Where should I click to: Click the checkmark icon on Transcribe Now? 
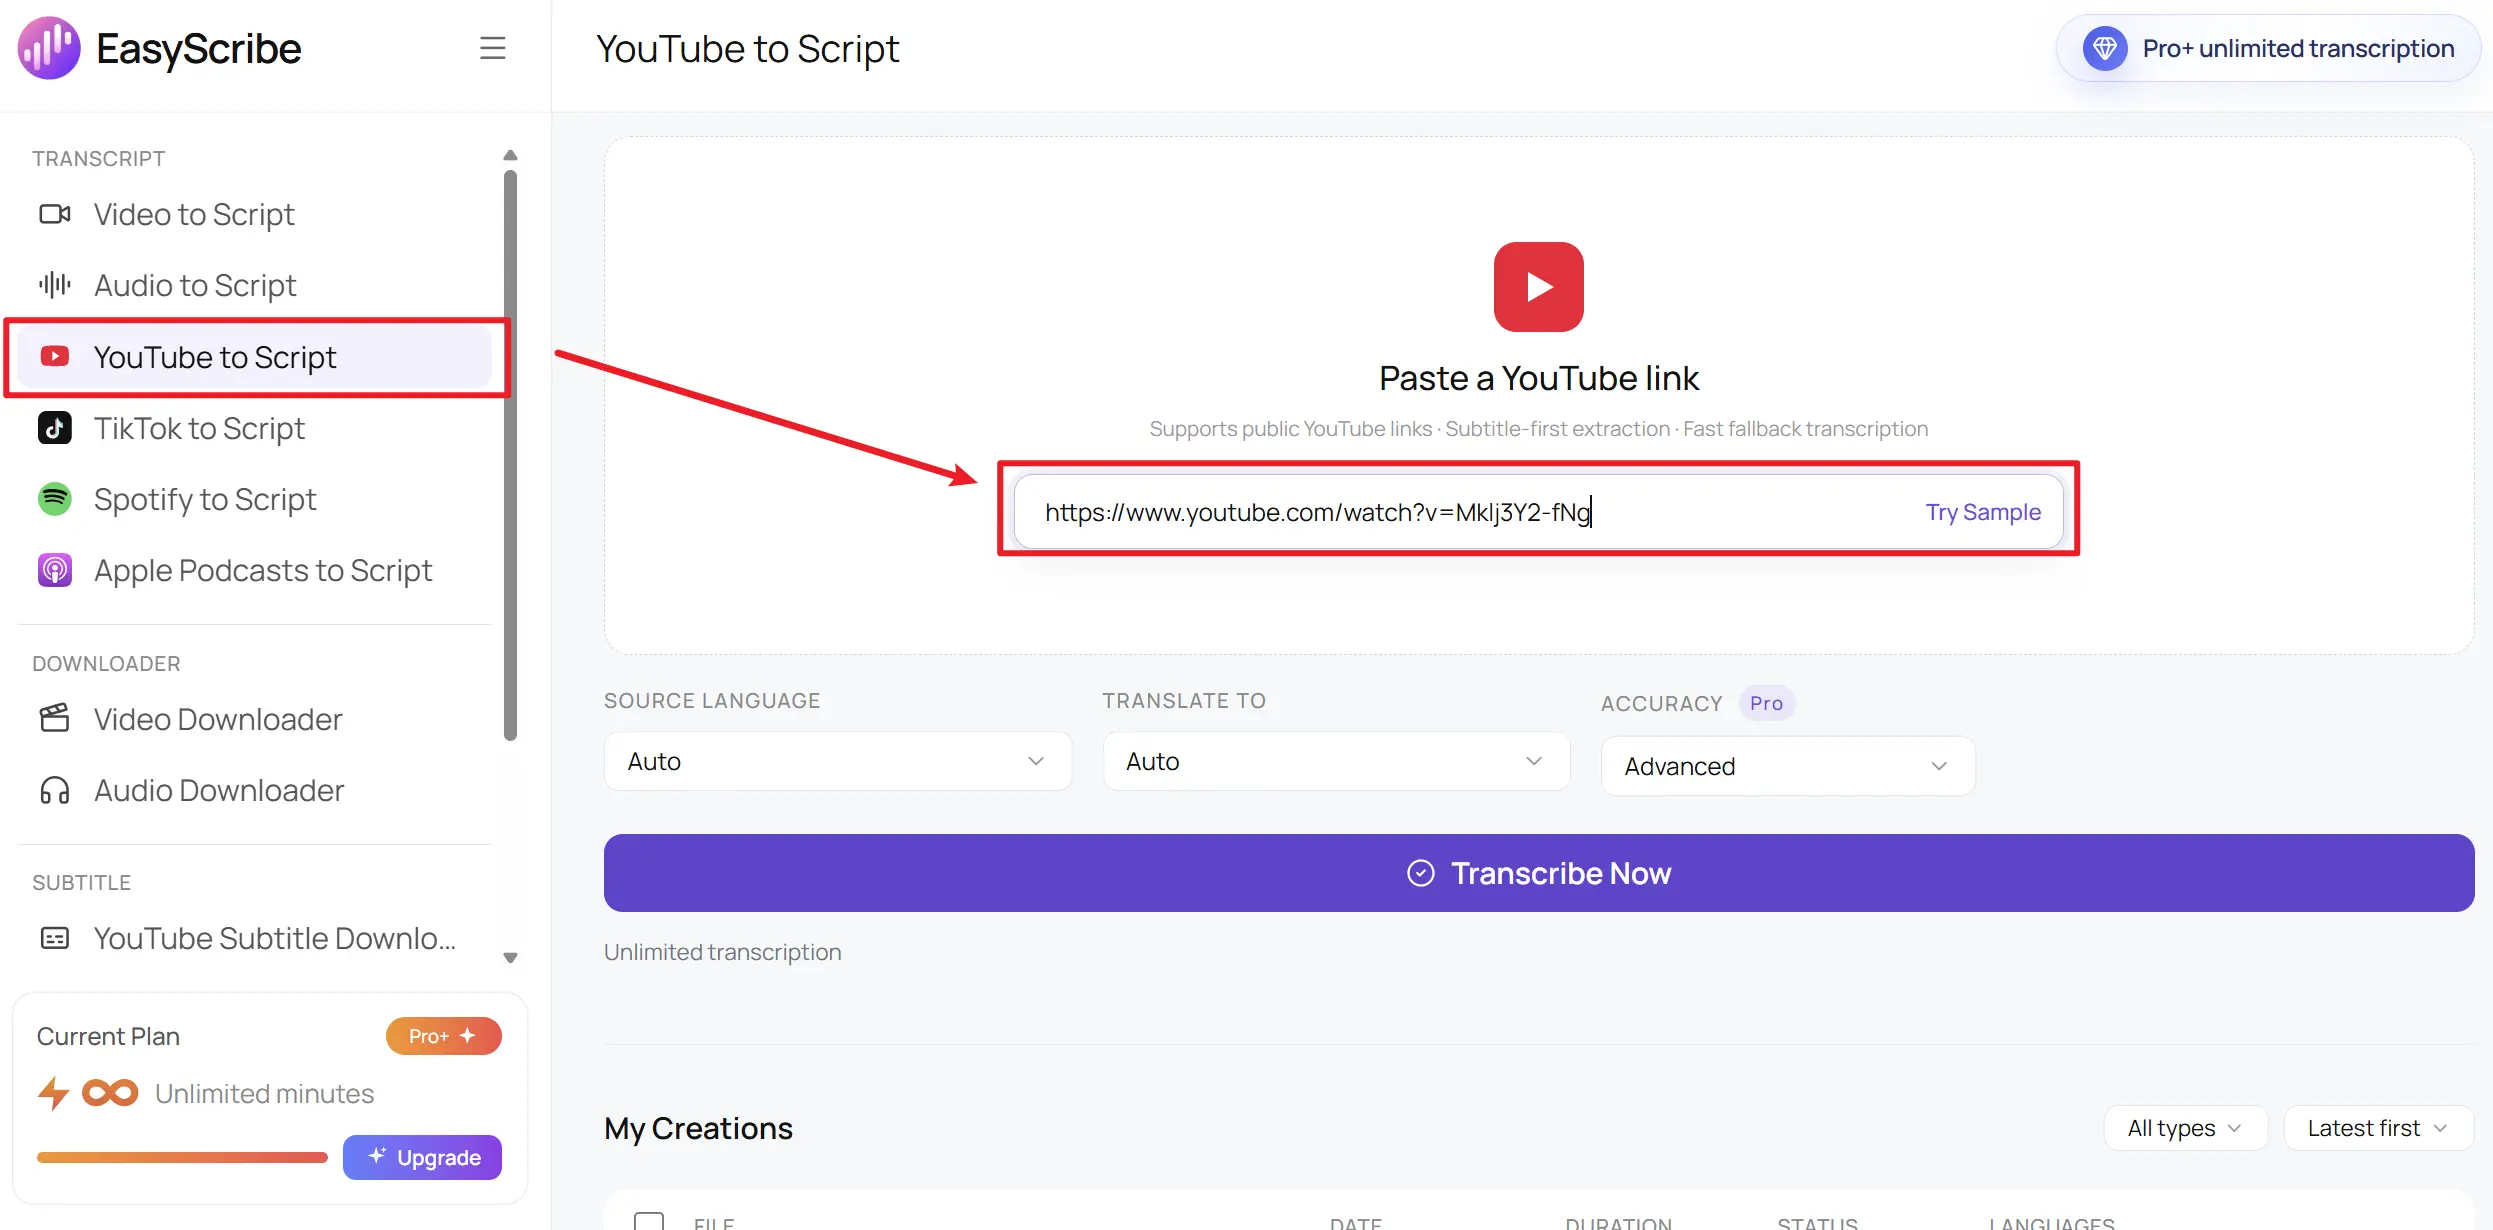[x=1421, y=873]
